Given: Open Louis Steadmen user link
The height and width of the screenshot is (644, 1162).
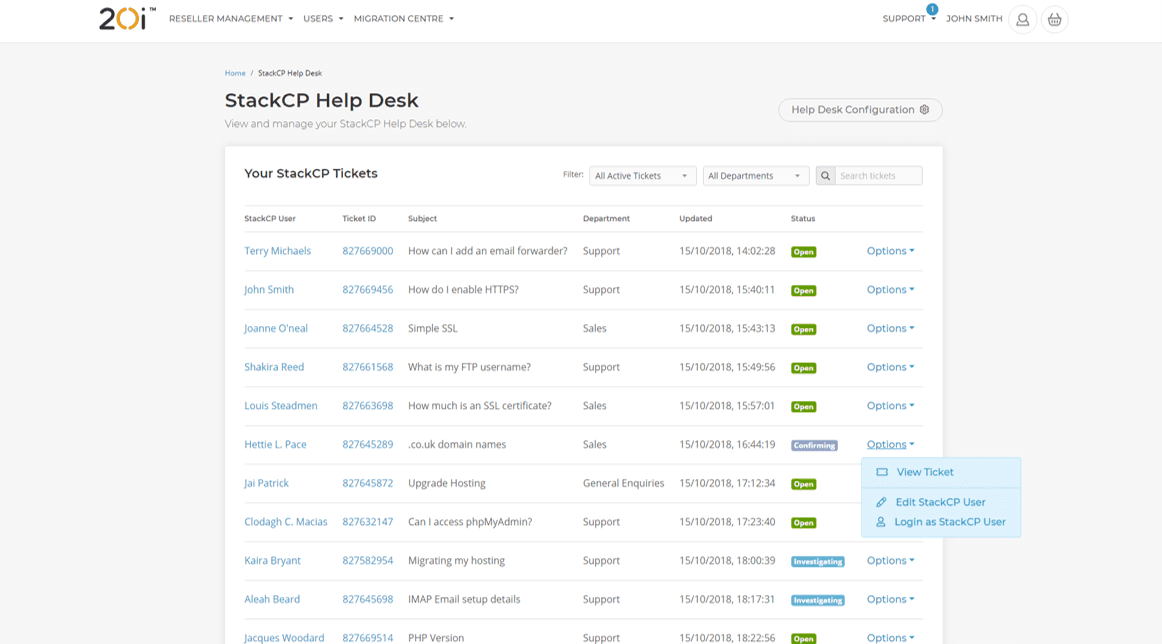Looking at the screenshot, I should tap(281, 405).
